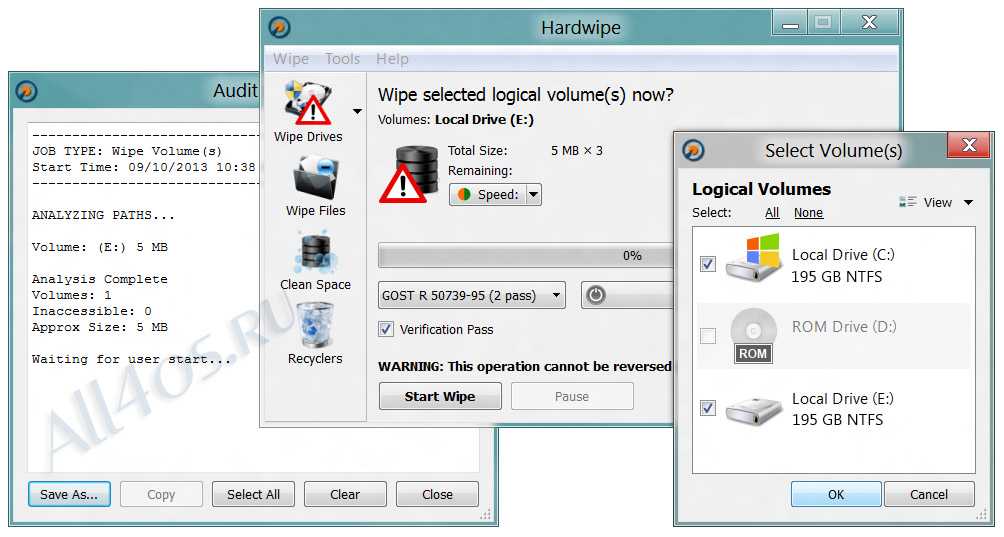Uncheck the Local Drive (E:) checkbox
Viewport: 1004px width, 537px height.
point(708,408)
